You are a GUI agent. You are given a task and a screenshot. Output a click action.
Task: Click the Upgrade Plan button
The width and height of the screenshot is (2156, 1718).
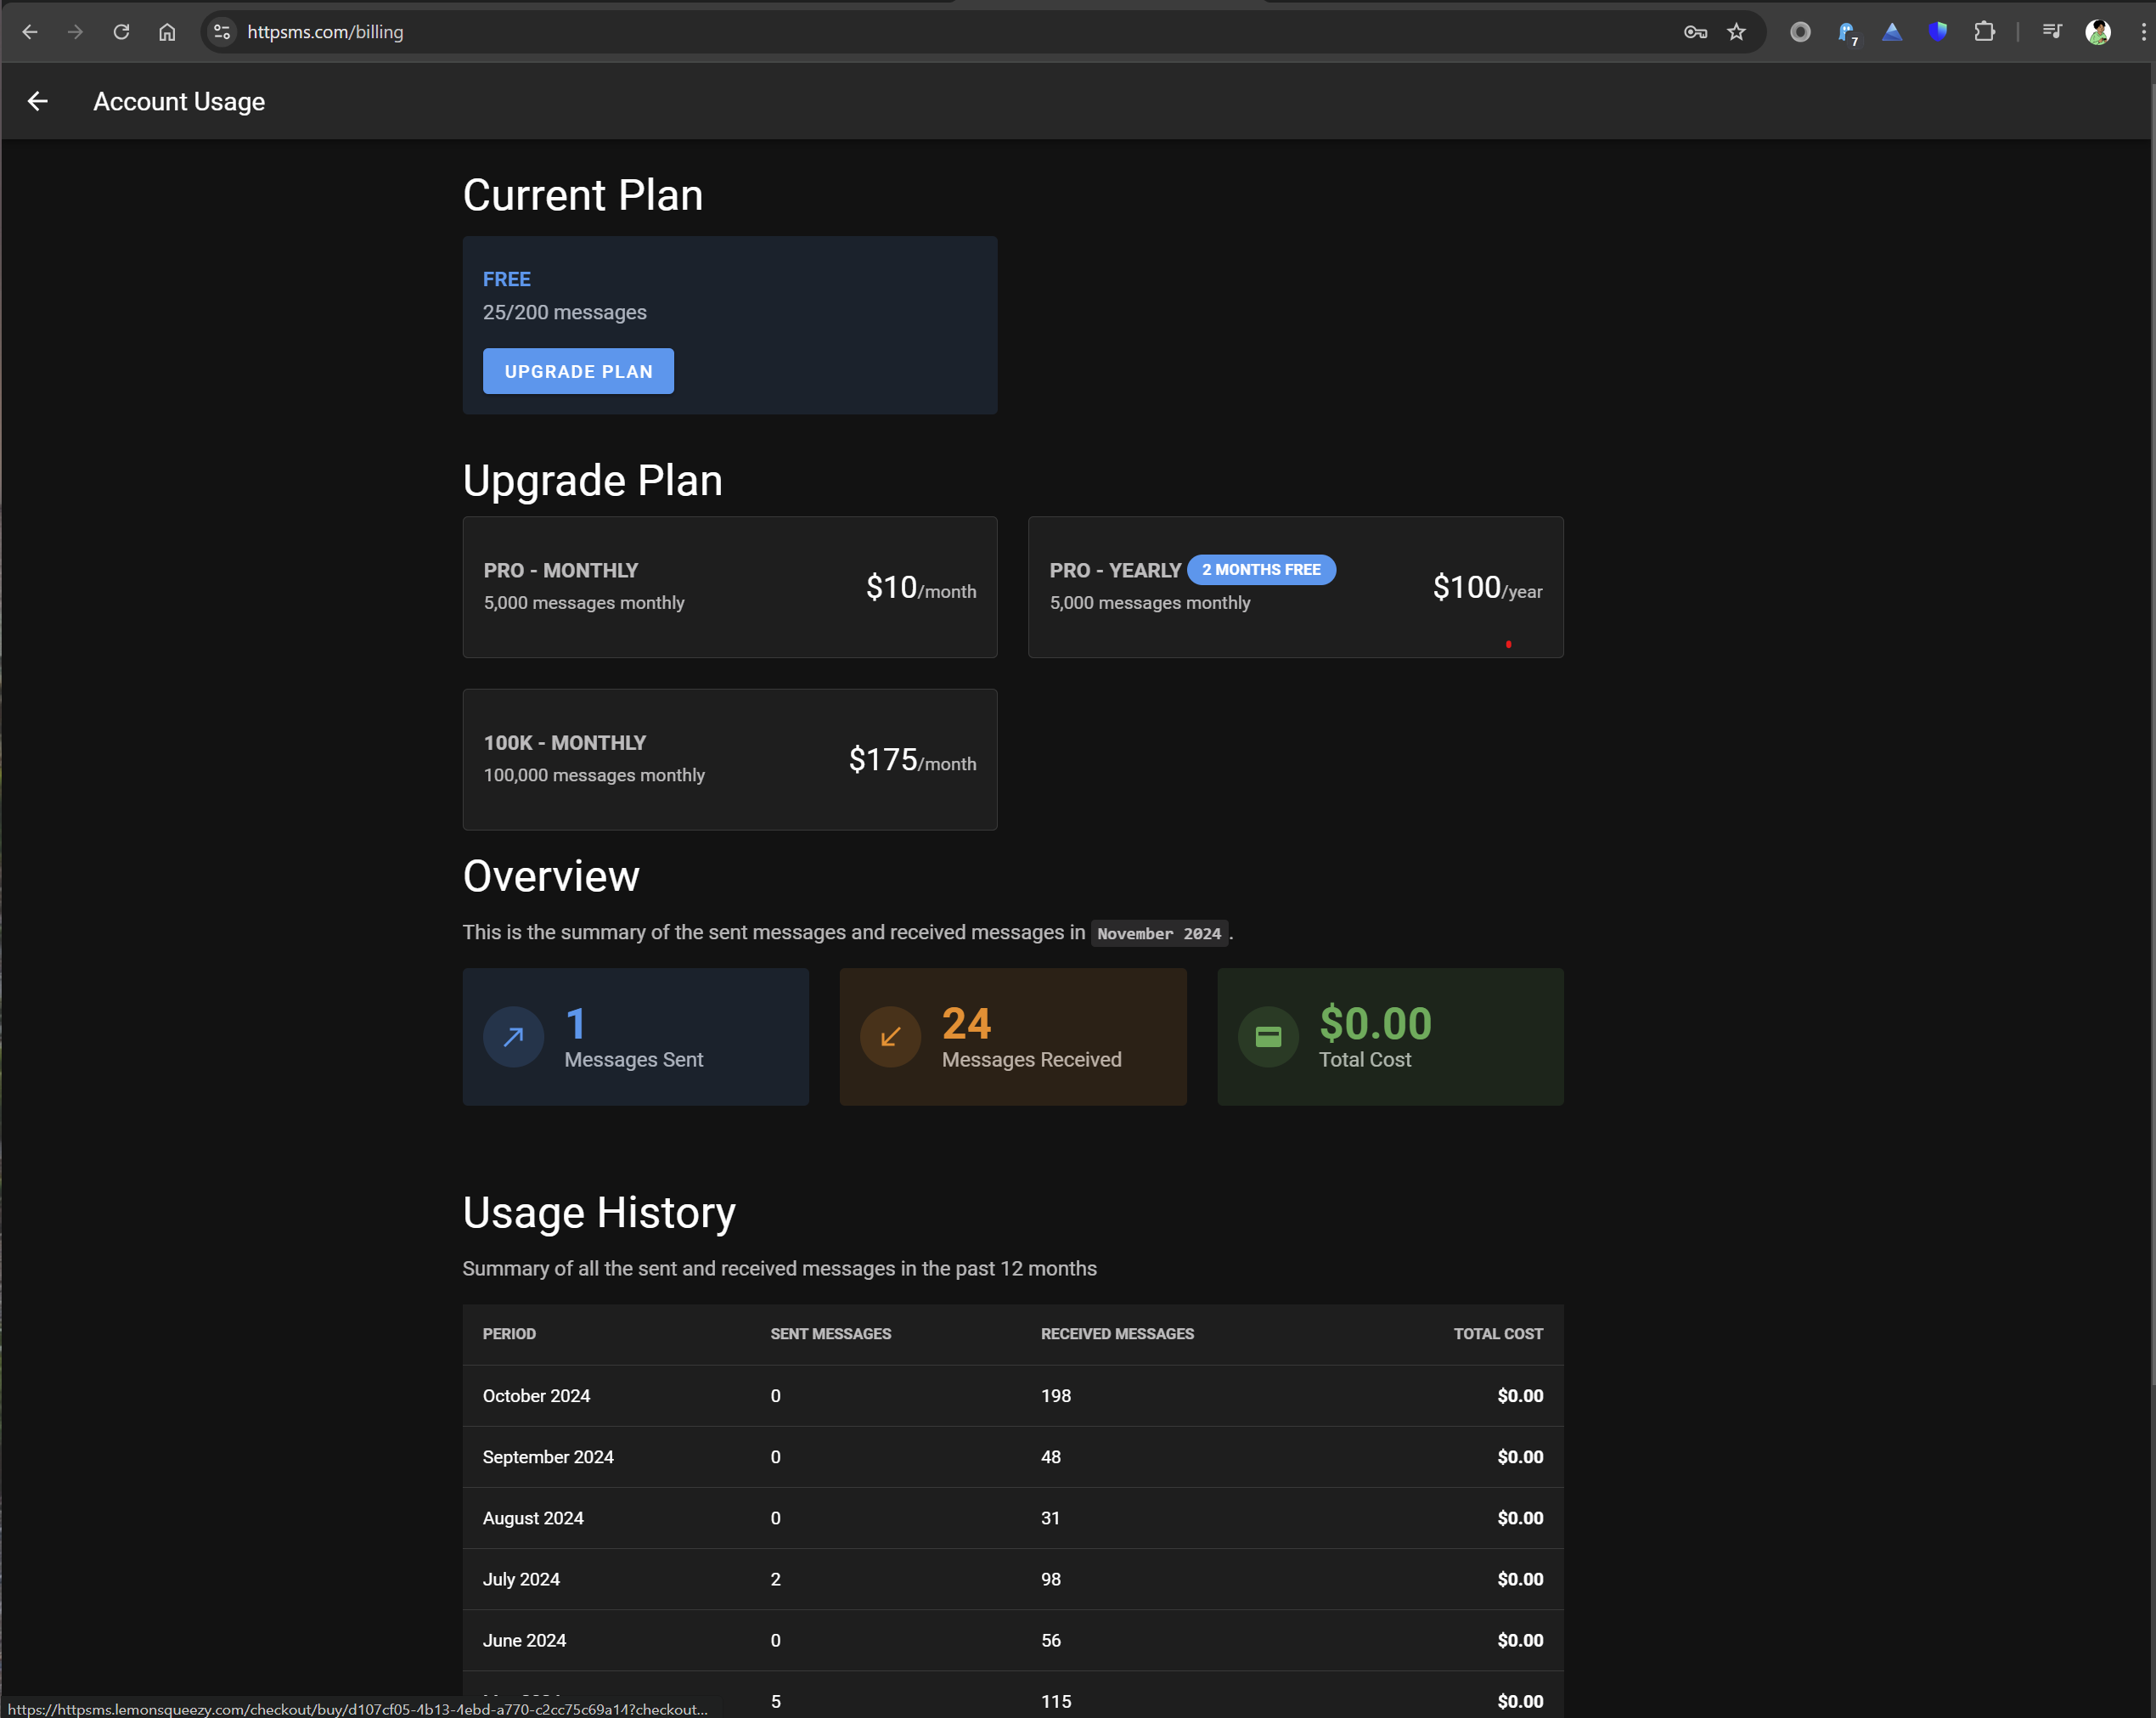578,371
